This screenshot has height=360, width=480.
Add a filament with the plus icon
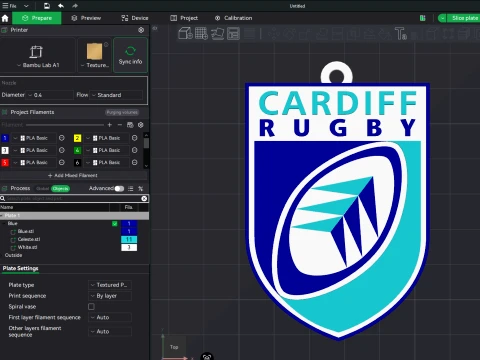coord(109,125)
